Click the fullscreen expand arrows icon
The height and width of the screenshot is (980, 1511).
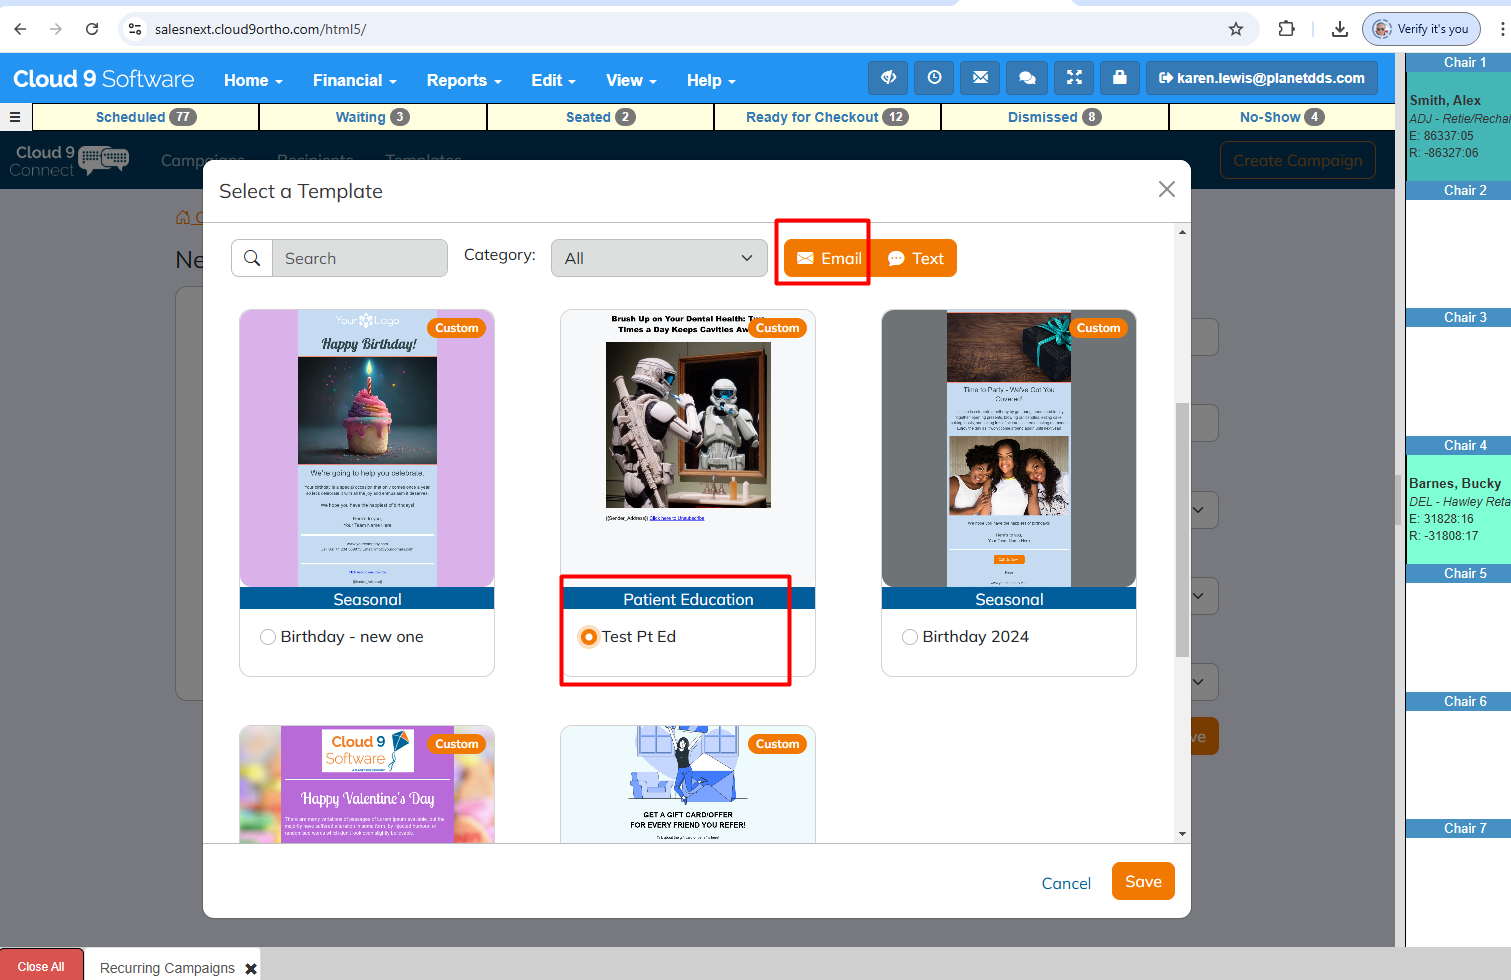click(1074, 78)
